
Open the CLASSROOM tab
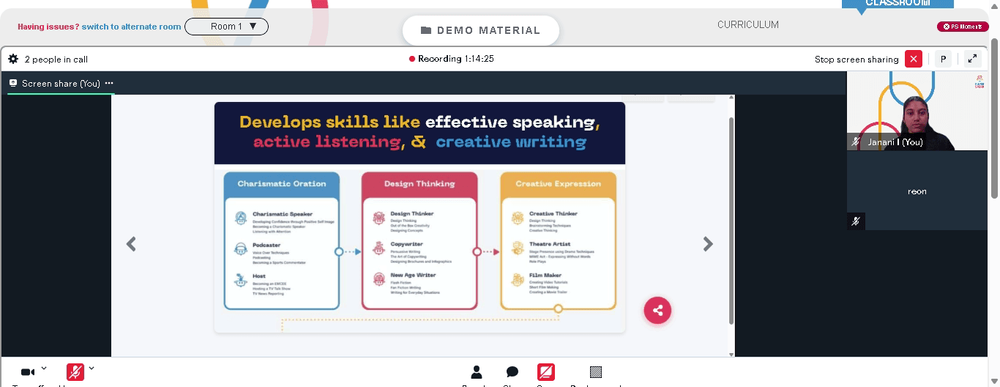[897, 4]
